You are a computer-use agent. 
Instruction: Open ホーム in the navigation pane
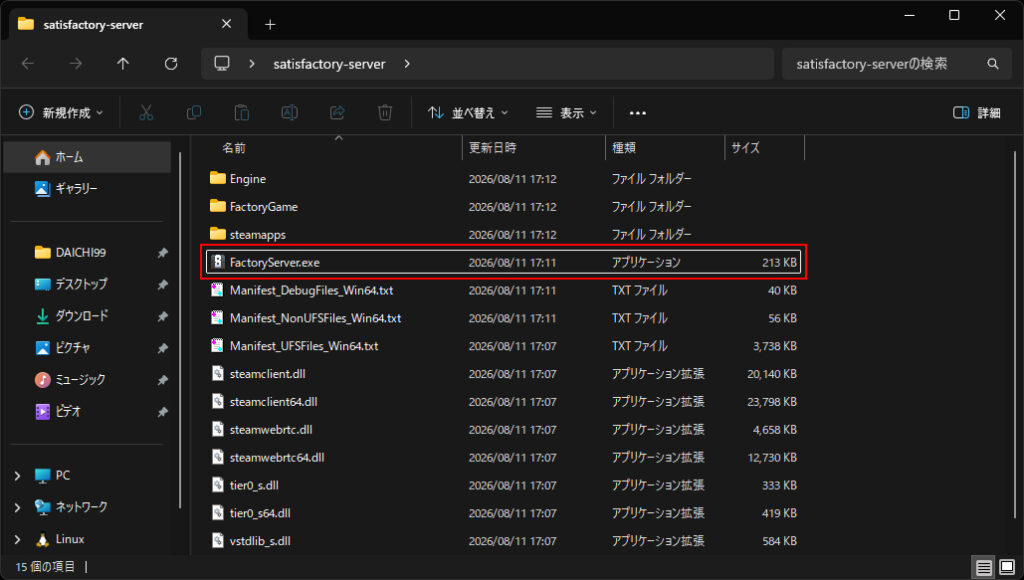point(88,157)
